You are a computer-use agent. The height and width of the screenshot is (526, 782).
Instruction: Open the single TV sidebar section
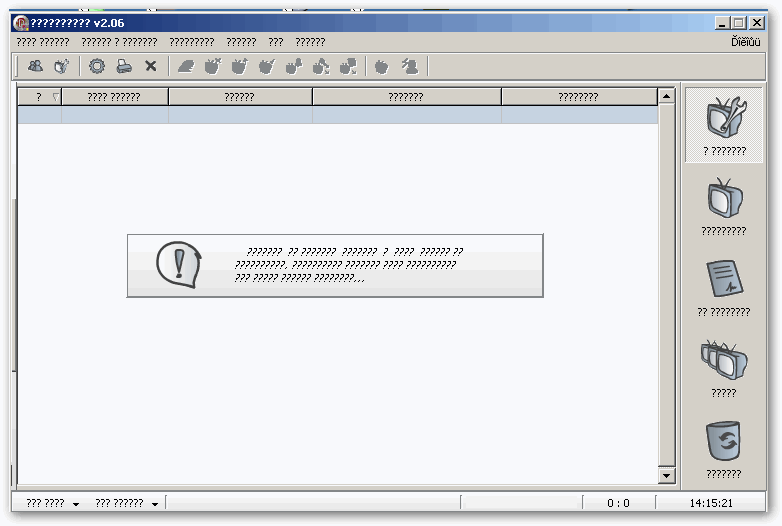pyautogui.click(x=723, y=205)
